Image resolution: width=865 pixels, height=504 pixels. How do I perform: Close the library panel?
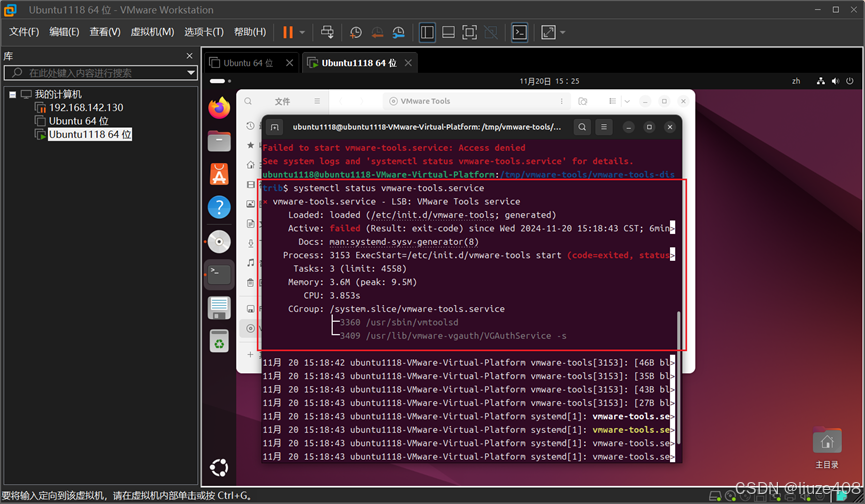189,56
